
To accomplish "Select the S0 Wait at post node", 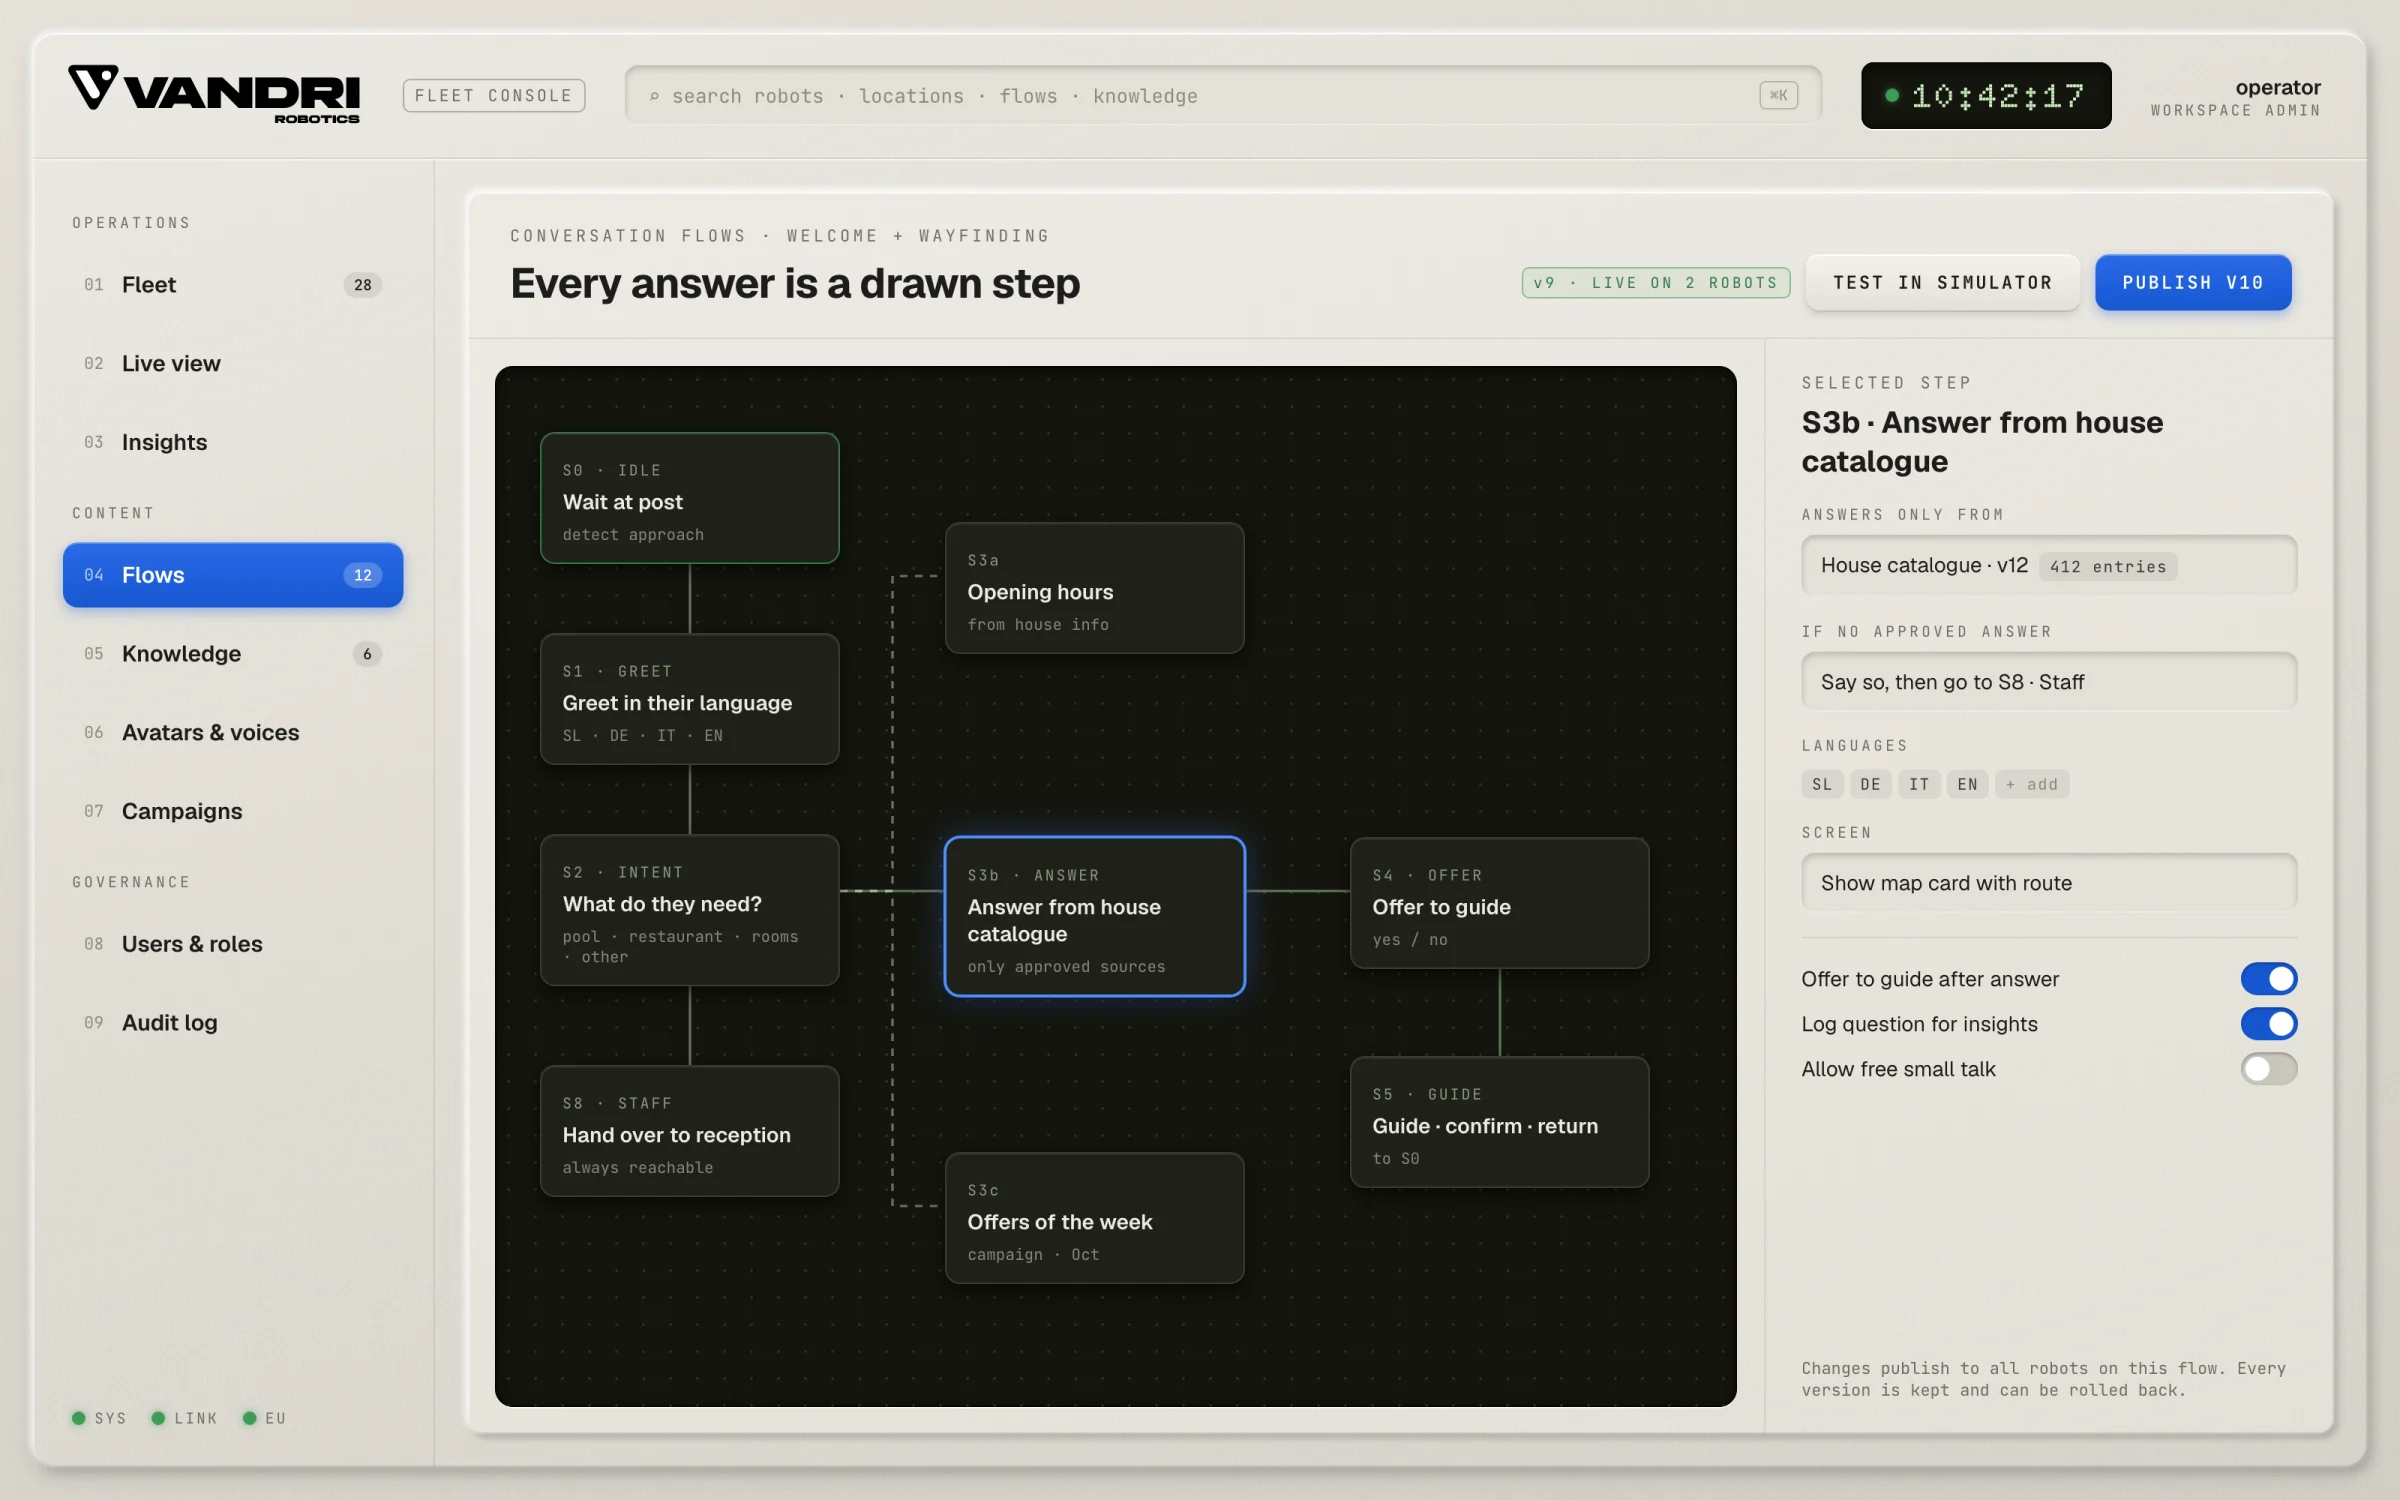I will (690, 498).
